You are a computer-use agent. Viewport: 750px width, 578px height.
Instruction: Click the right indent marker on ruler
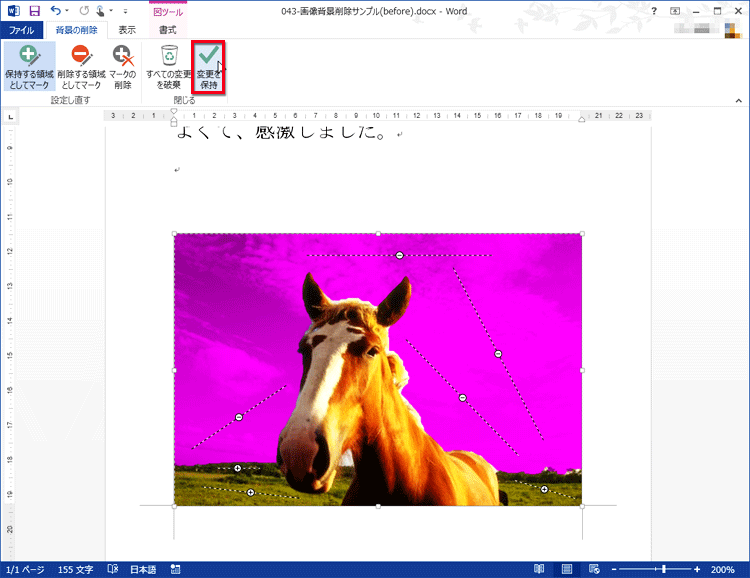click(x=582, y=120)
